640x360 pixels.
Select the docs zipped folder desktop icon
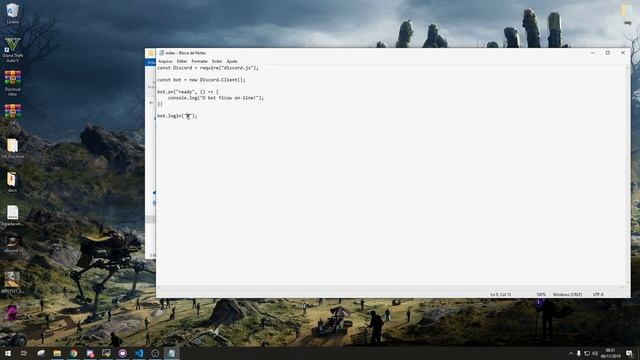click(x=12, y=182)
